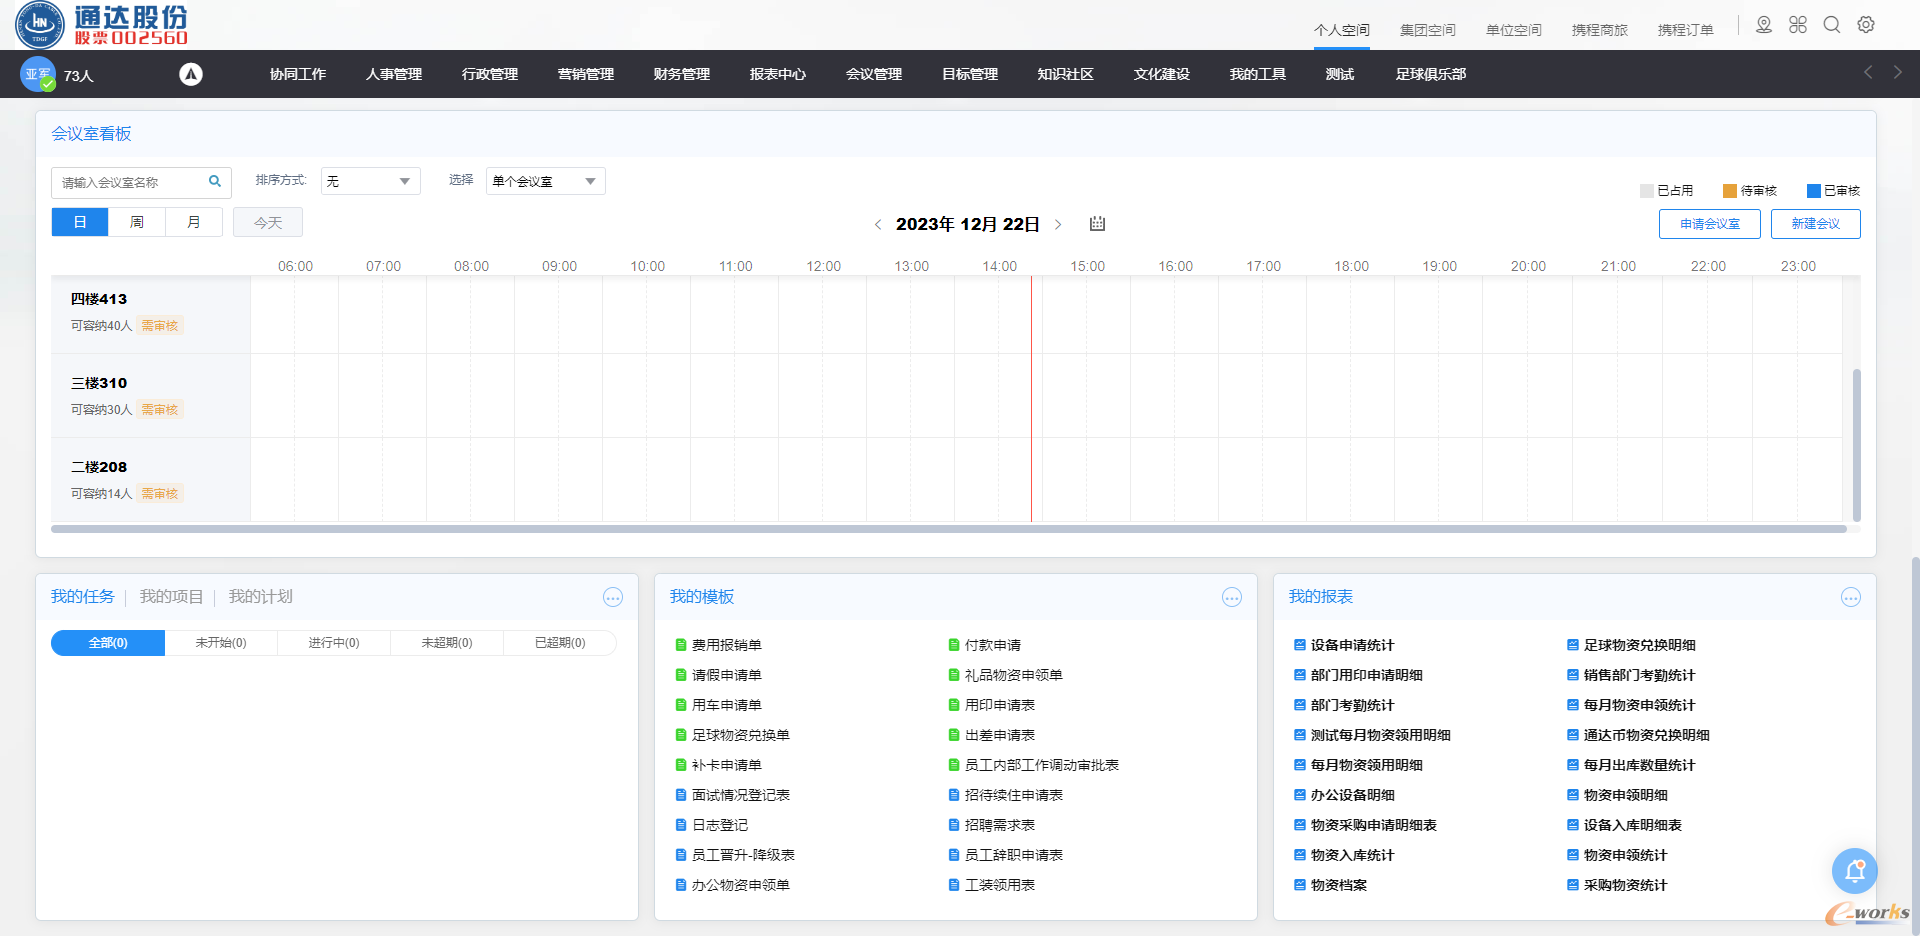Open the 部门考勤统计 report link

[1352, 706]
